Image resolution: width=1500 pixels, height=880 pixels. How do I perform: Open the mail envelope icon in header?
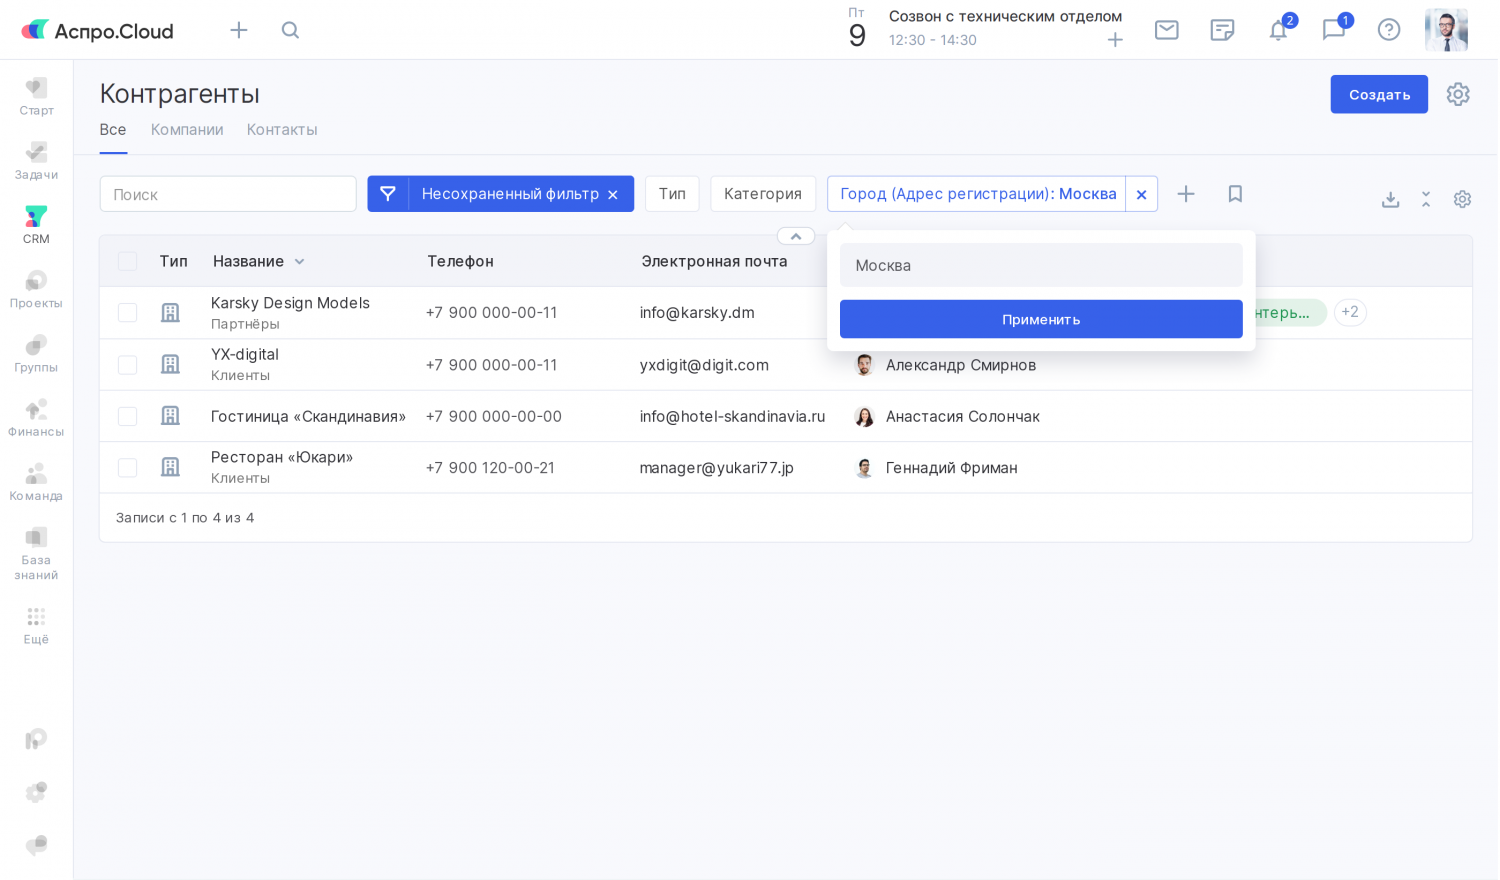click(x=1166, y=30)
